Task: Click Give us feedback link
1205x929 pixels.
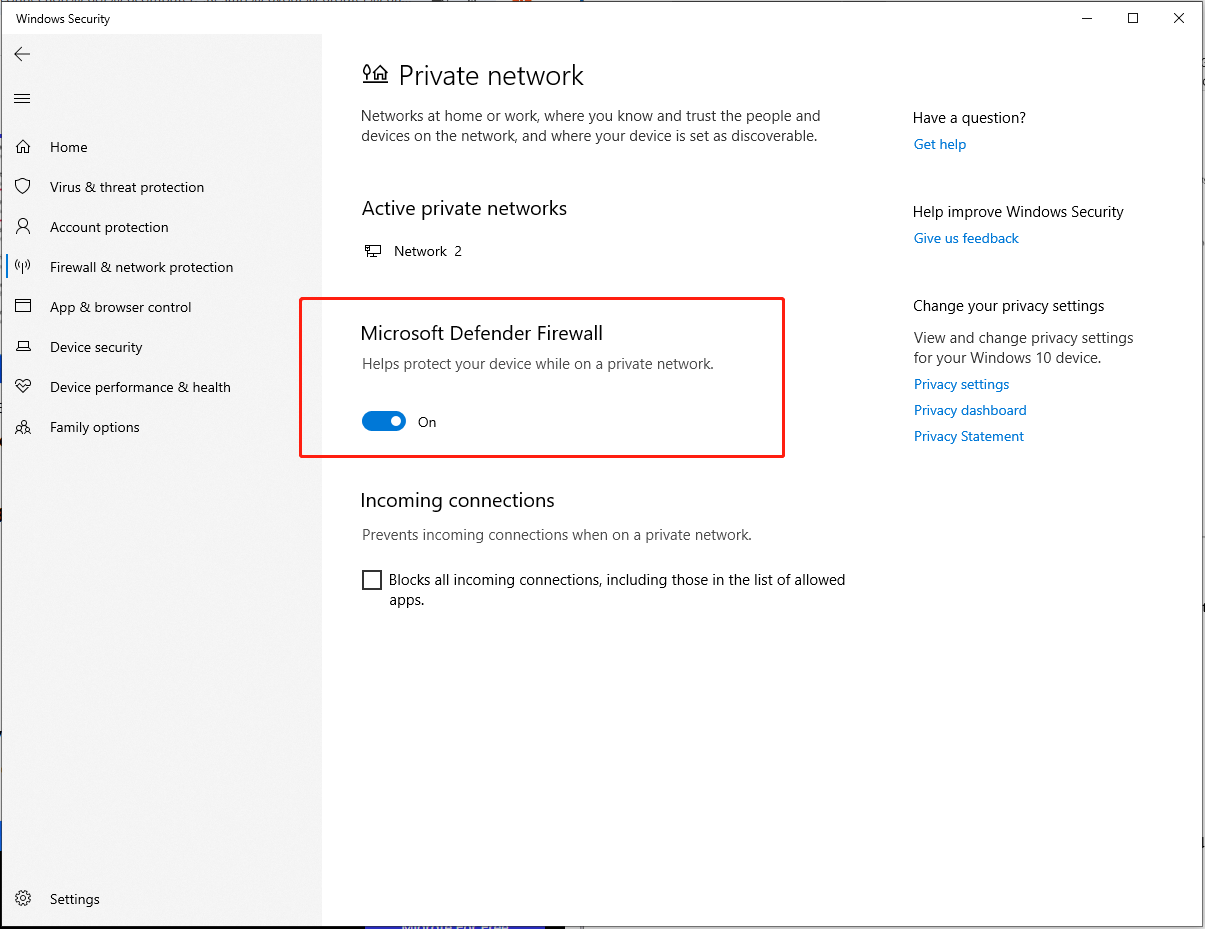Action: coord(966,238)
